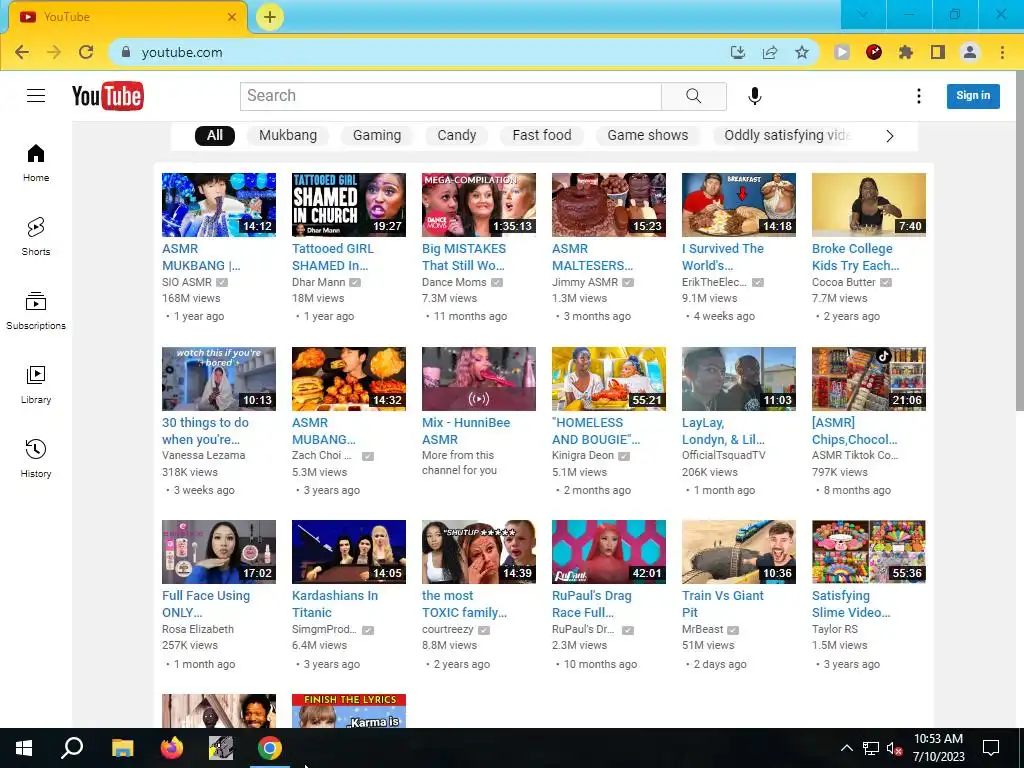Image resolution: width=1024 pixels, height=768 pixels.
Task: Click the share page icon in address bar
Action: [x=770, y=52]
